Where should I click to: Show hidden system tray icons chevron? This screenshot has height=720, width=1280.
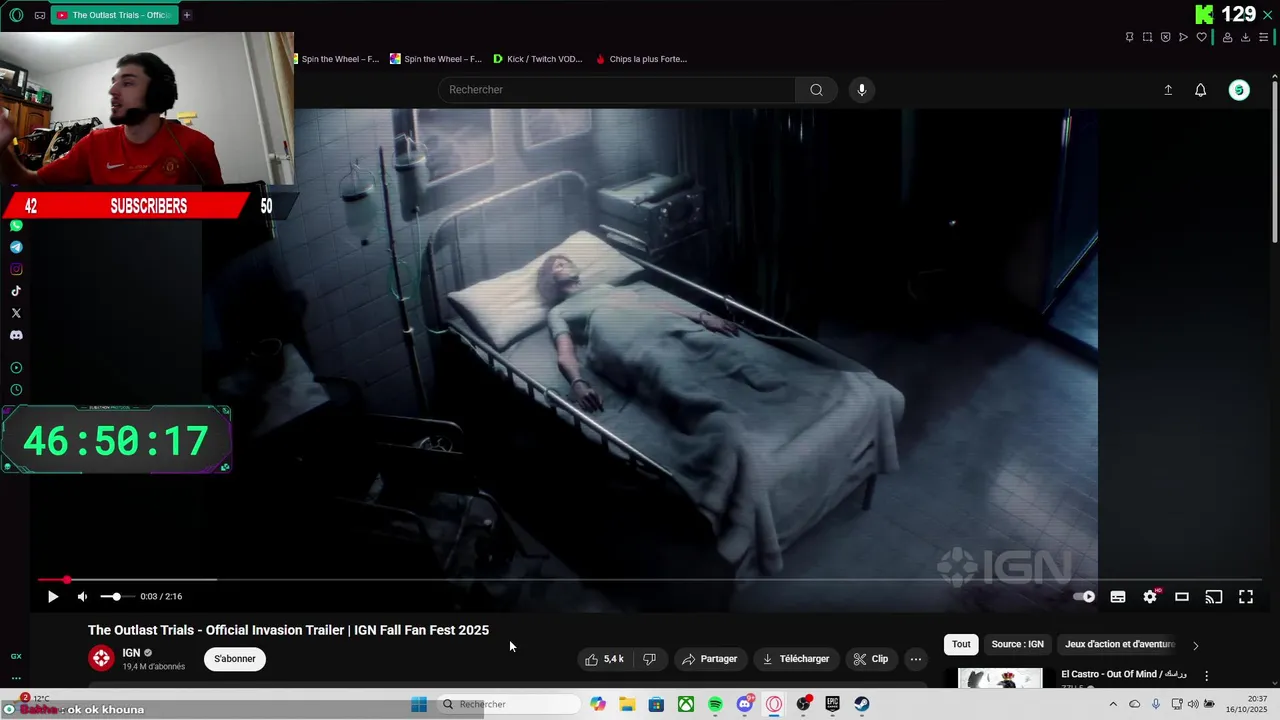[1113, 704]
